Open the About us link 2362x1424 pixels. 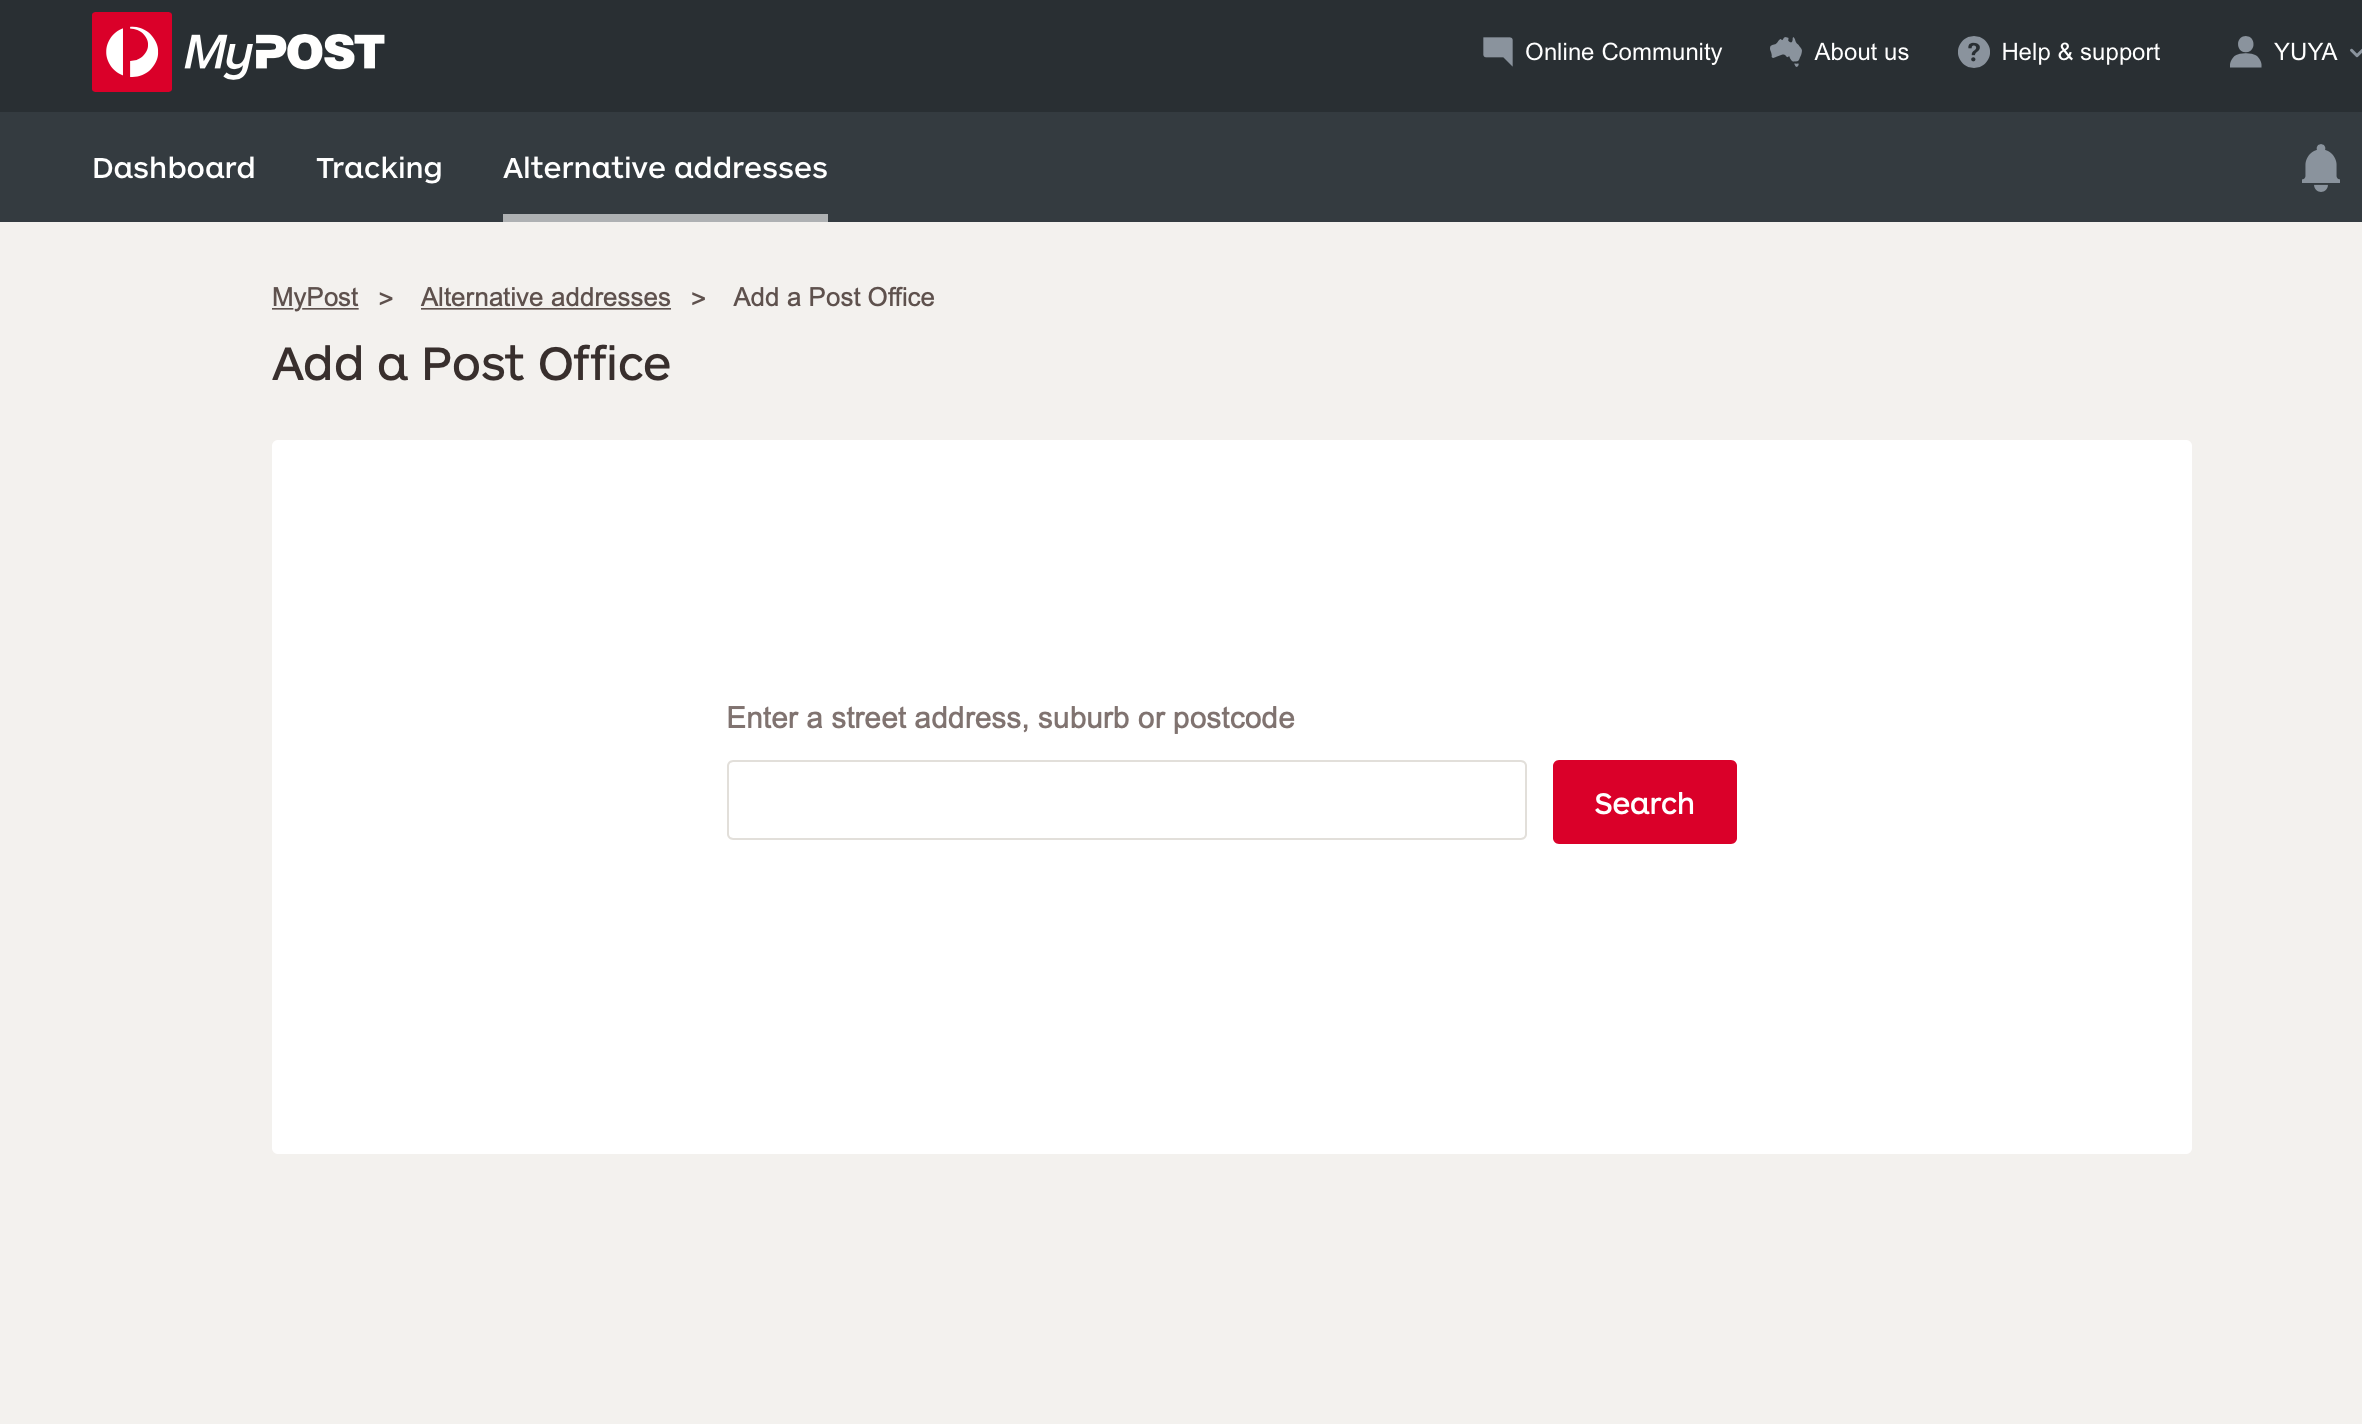(x=1839, y=52)
